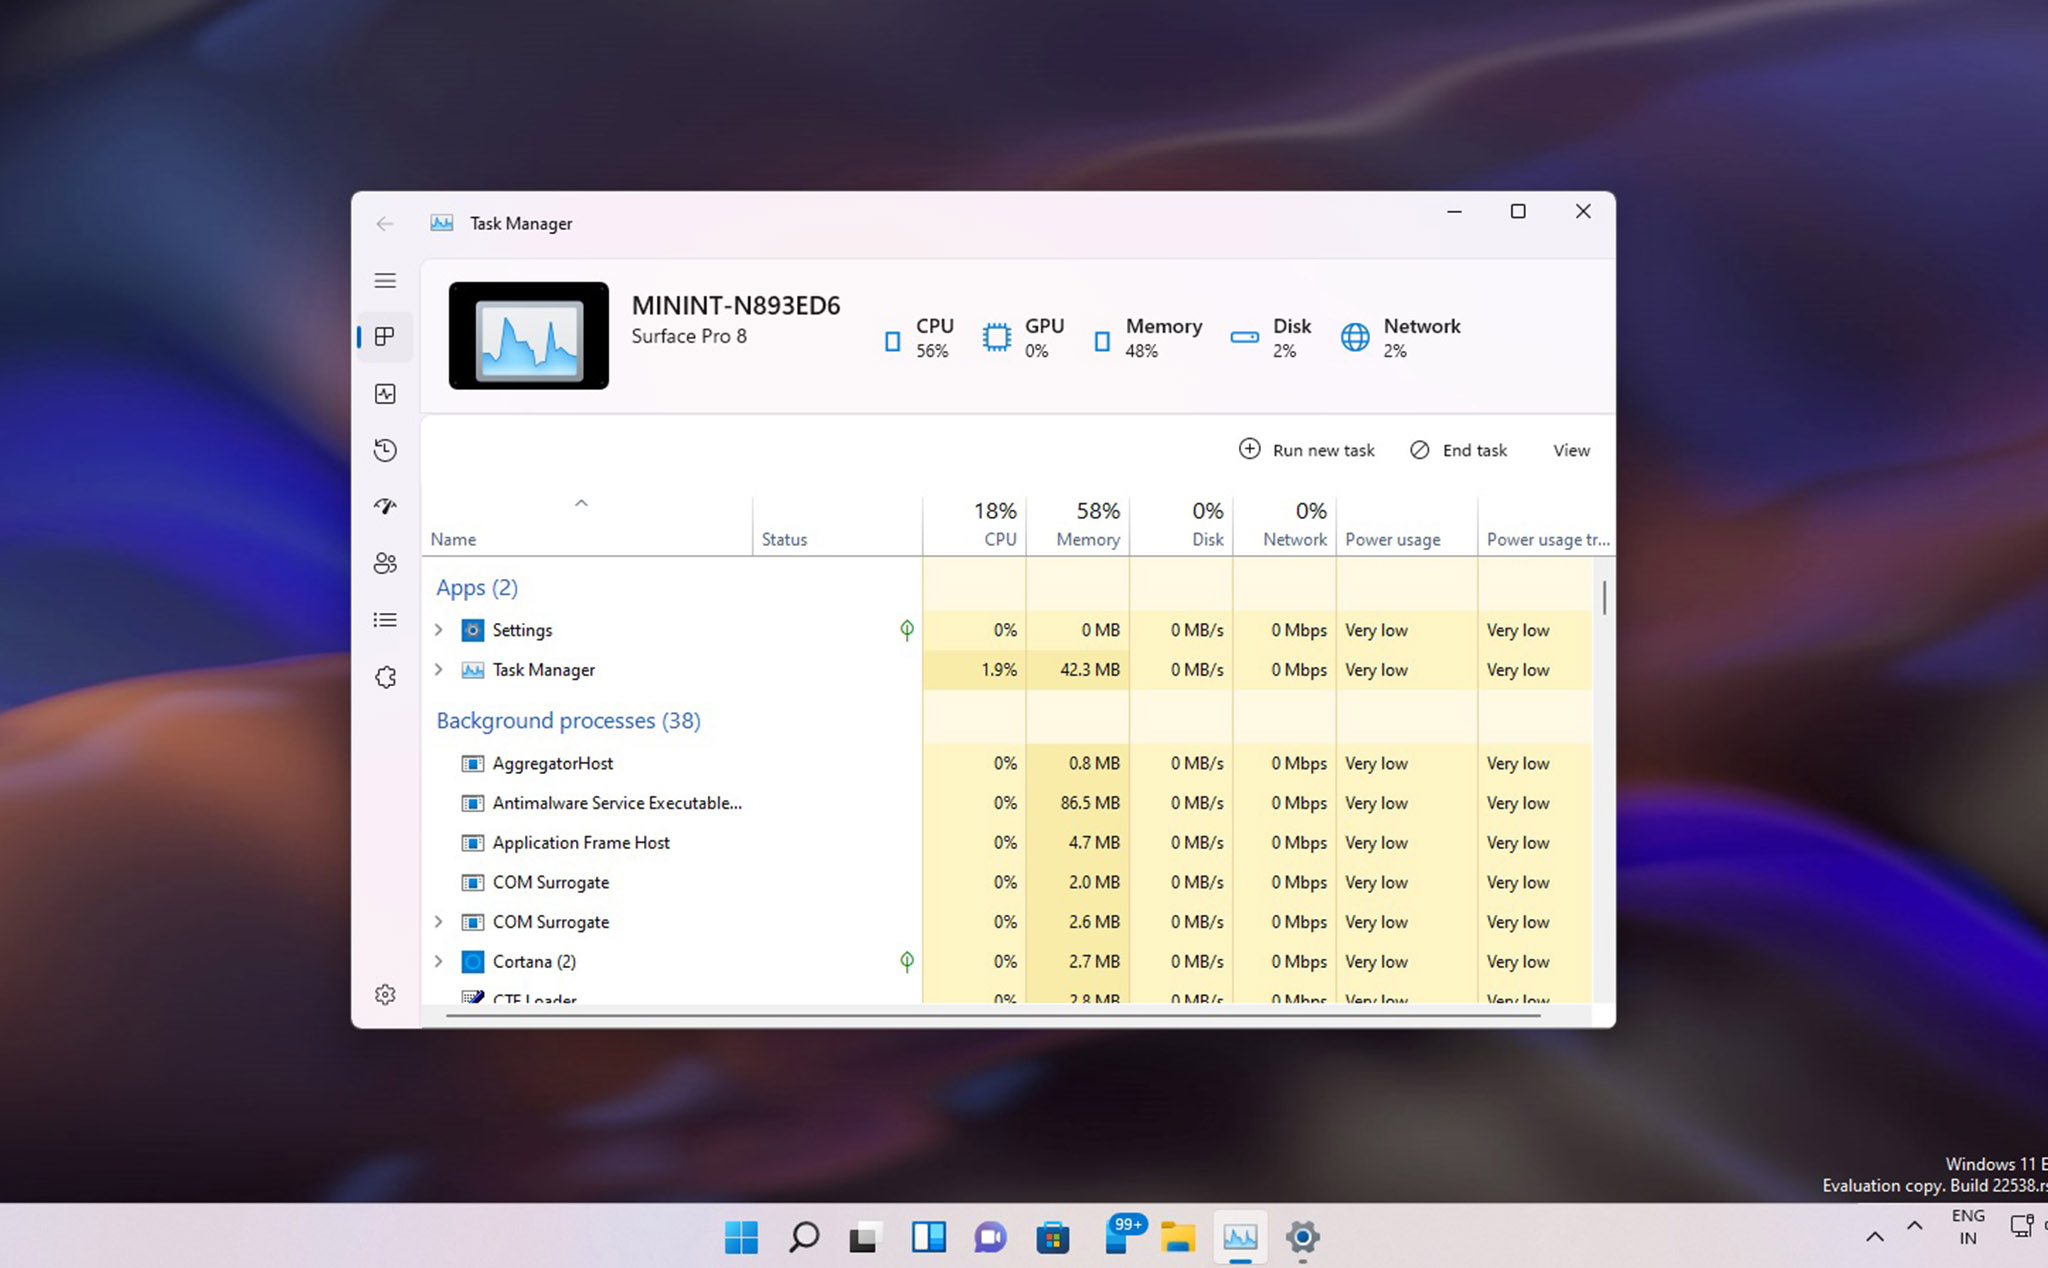This screenshot has height=1268, width=2048.
Task: Open Microsoft Store from the taskbar
Action: pyautogui.click(x=1052, y=1238)
